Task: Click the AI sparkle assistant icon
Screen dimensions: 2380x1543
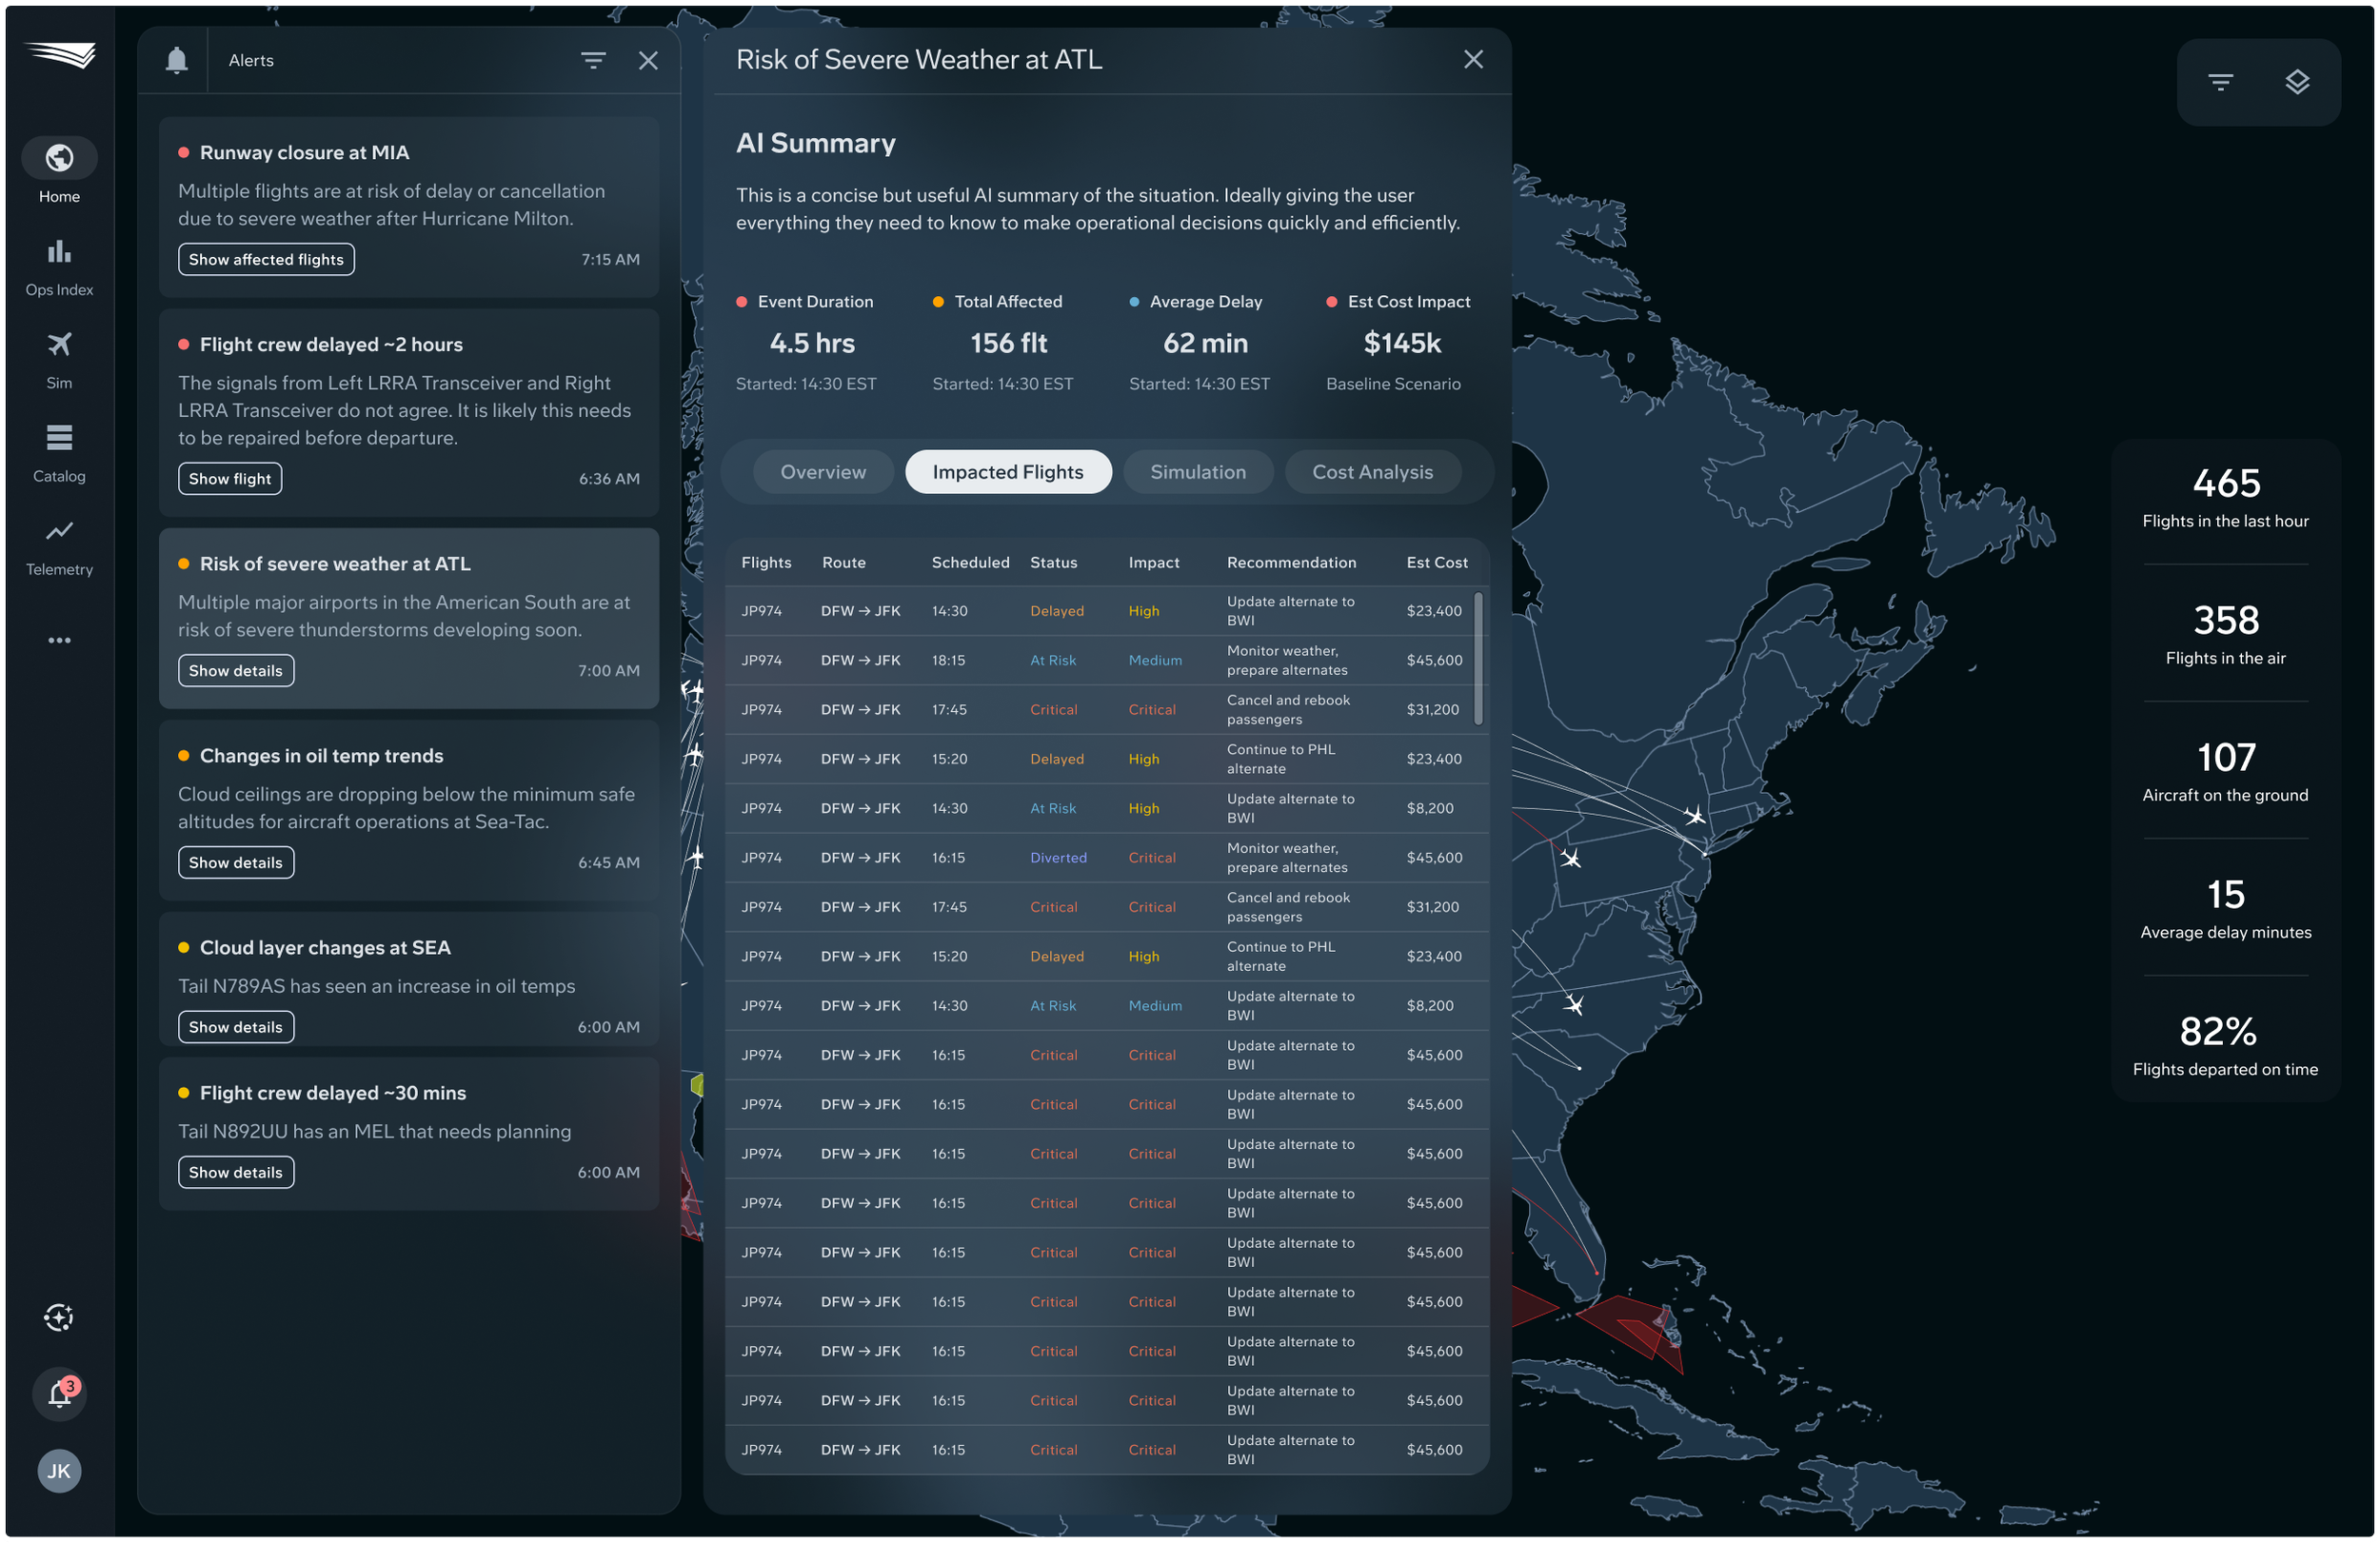Action: [59, 1317]
